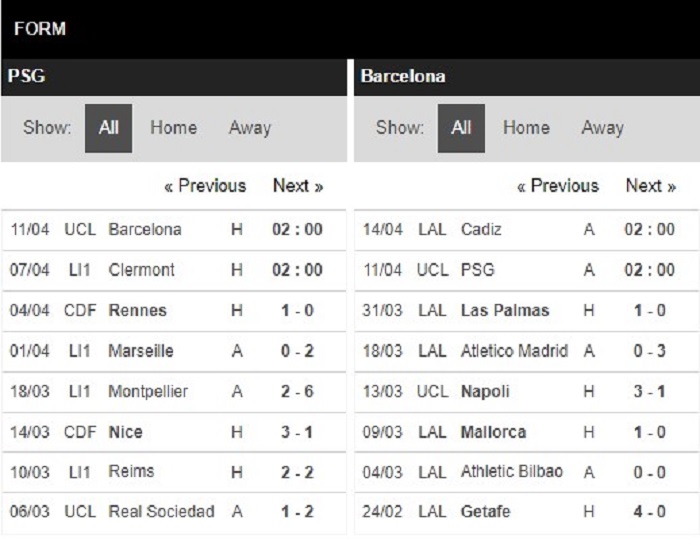Select the All filter under Barcelona
Viewport: 700px width, 539px height.
pyautogui.click(x=461, y=128)
